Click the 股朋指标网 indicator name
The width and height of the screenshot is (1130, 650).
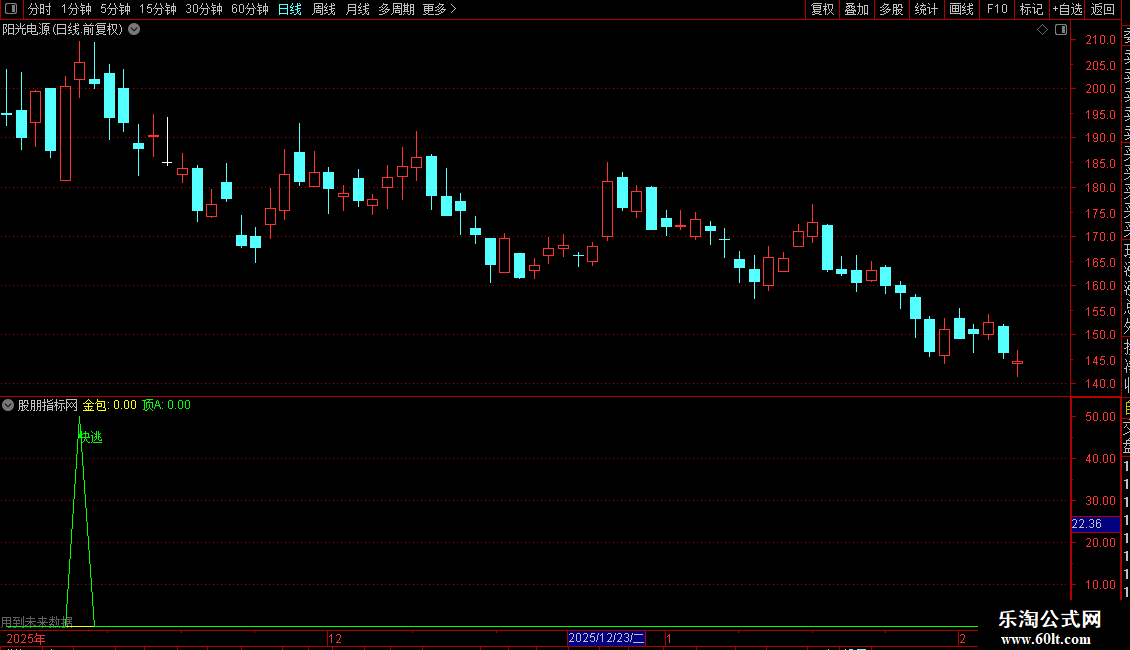click(48, 405)
